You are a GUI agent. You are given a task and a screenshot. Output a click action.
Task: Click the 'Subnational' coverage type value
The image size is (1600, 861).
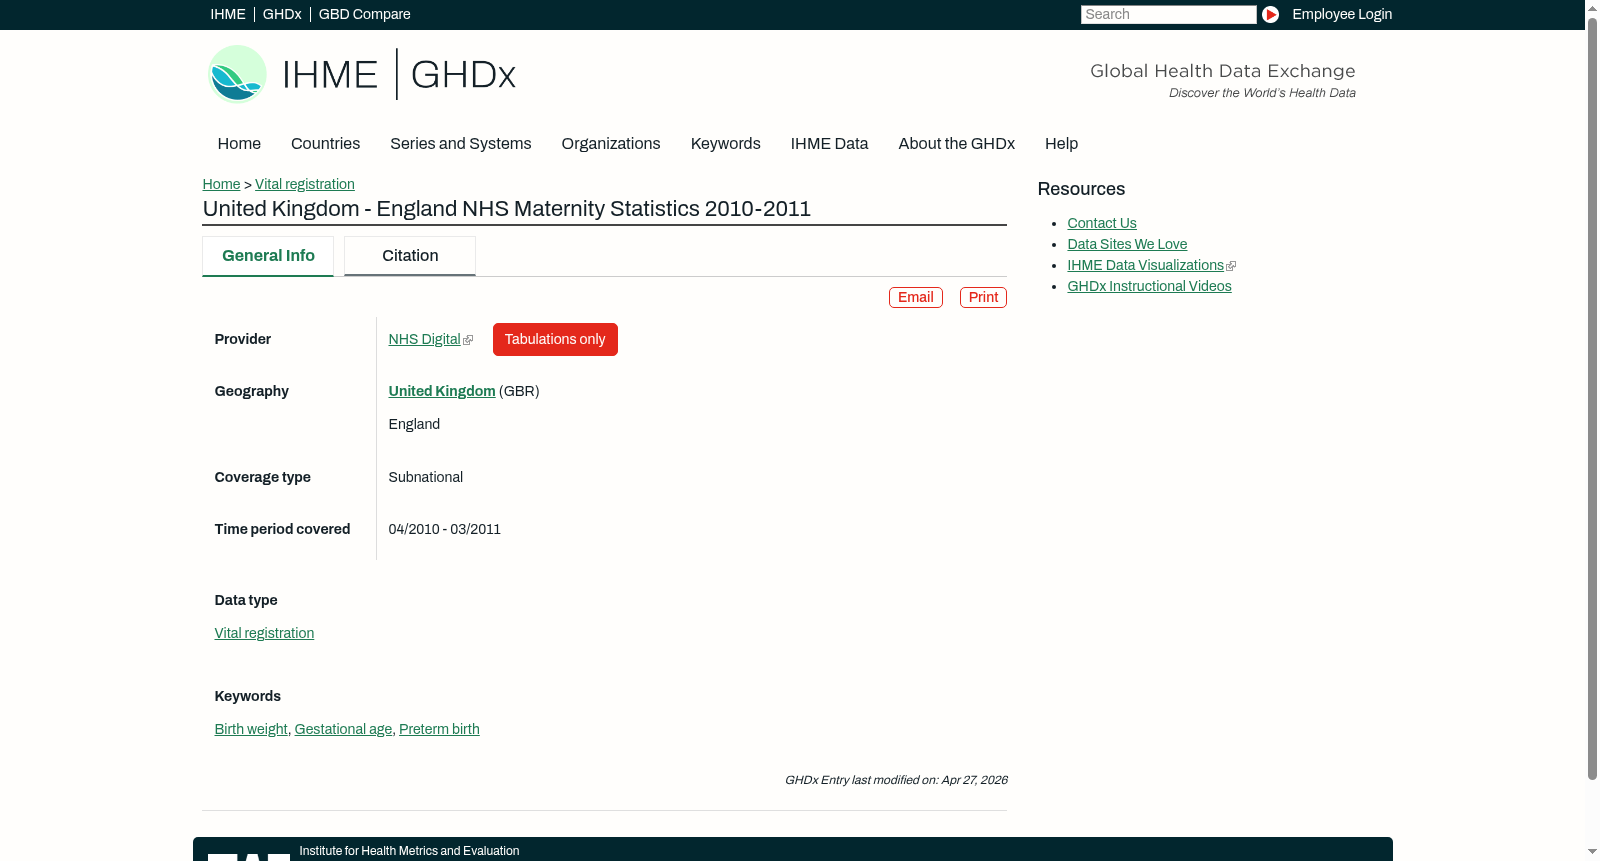click(426, 477)
